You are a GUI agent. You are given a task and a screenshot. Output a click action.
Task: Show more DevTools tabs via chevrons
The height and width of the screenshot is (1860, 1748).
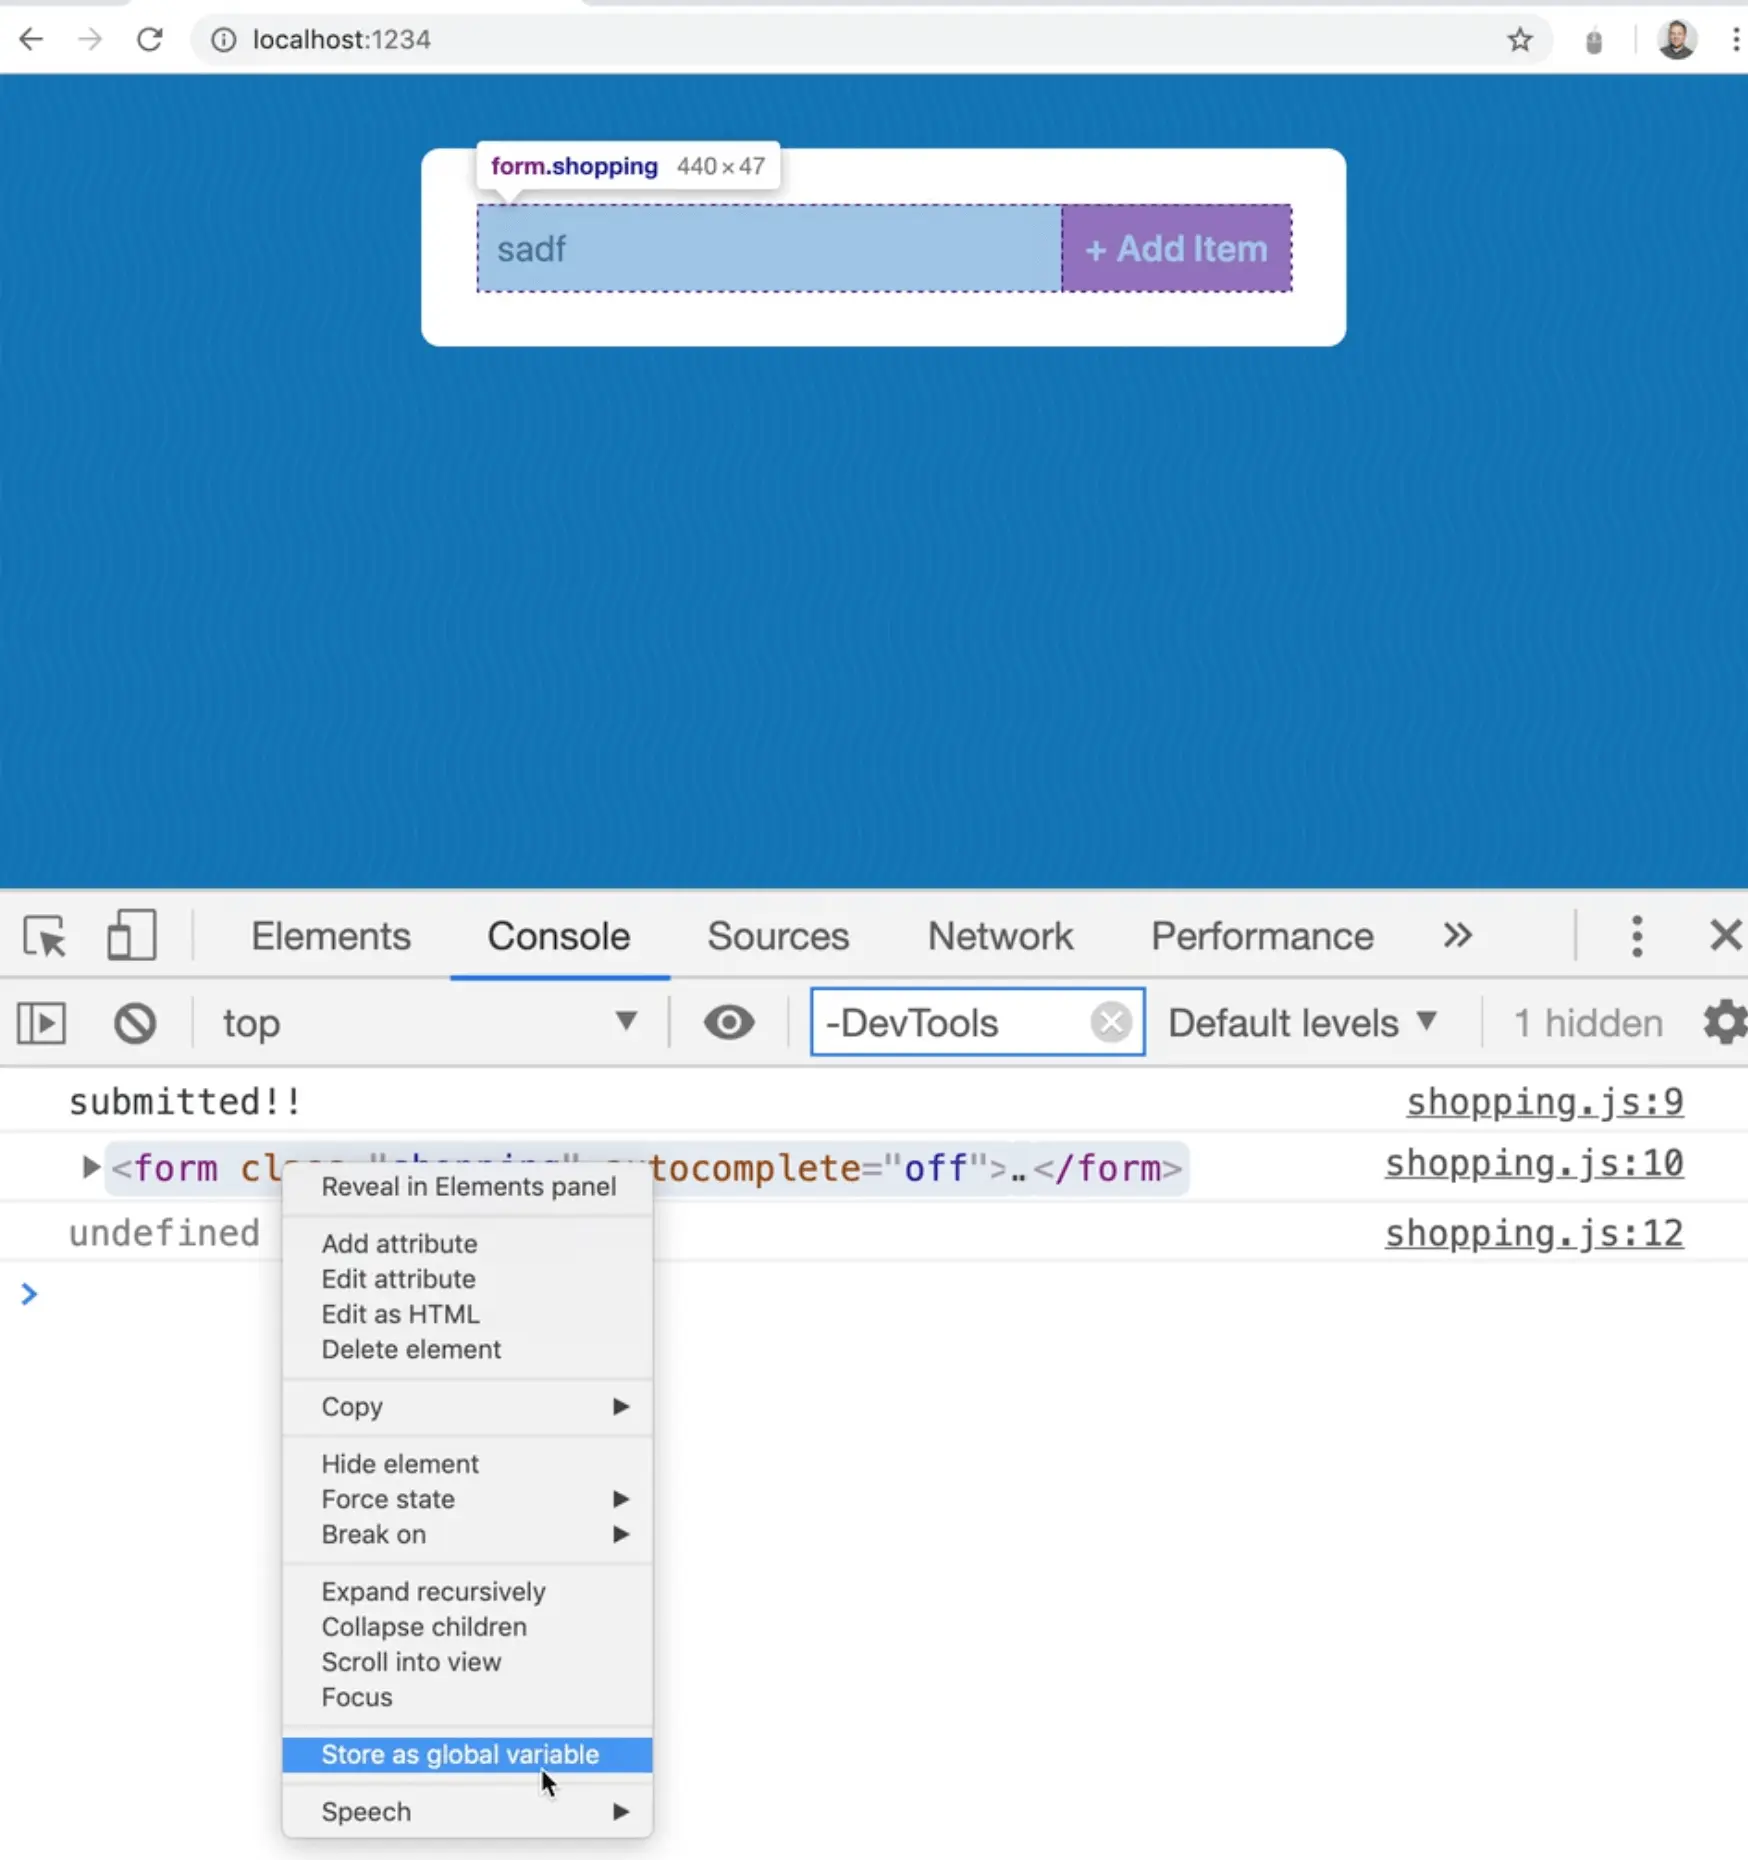click(1457, 937)
